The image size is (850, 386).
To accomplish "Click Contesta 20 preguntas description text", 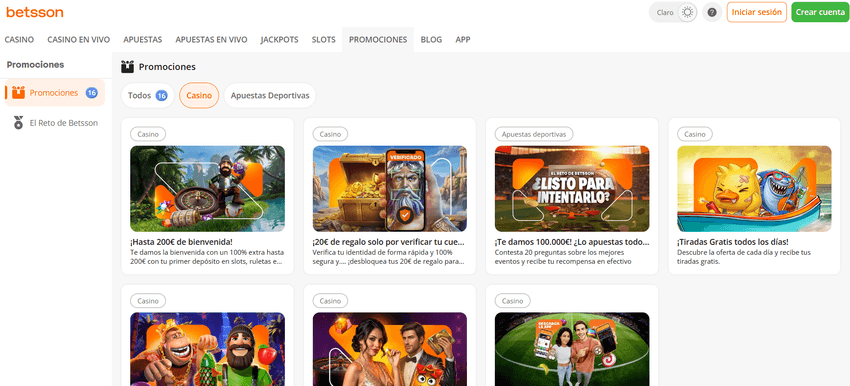I will [564, 257].
